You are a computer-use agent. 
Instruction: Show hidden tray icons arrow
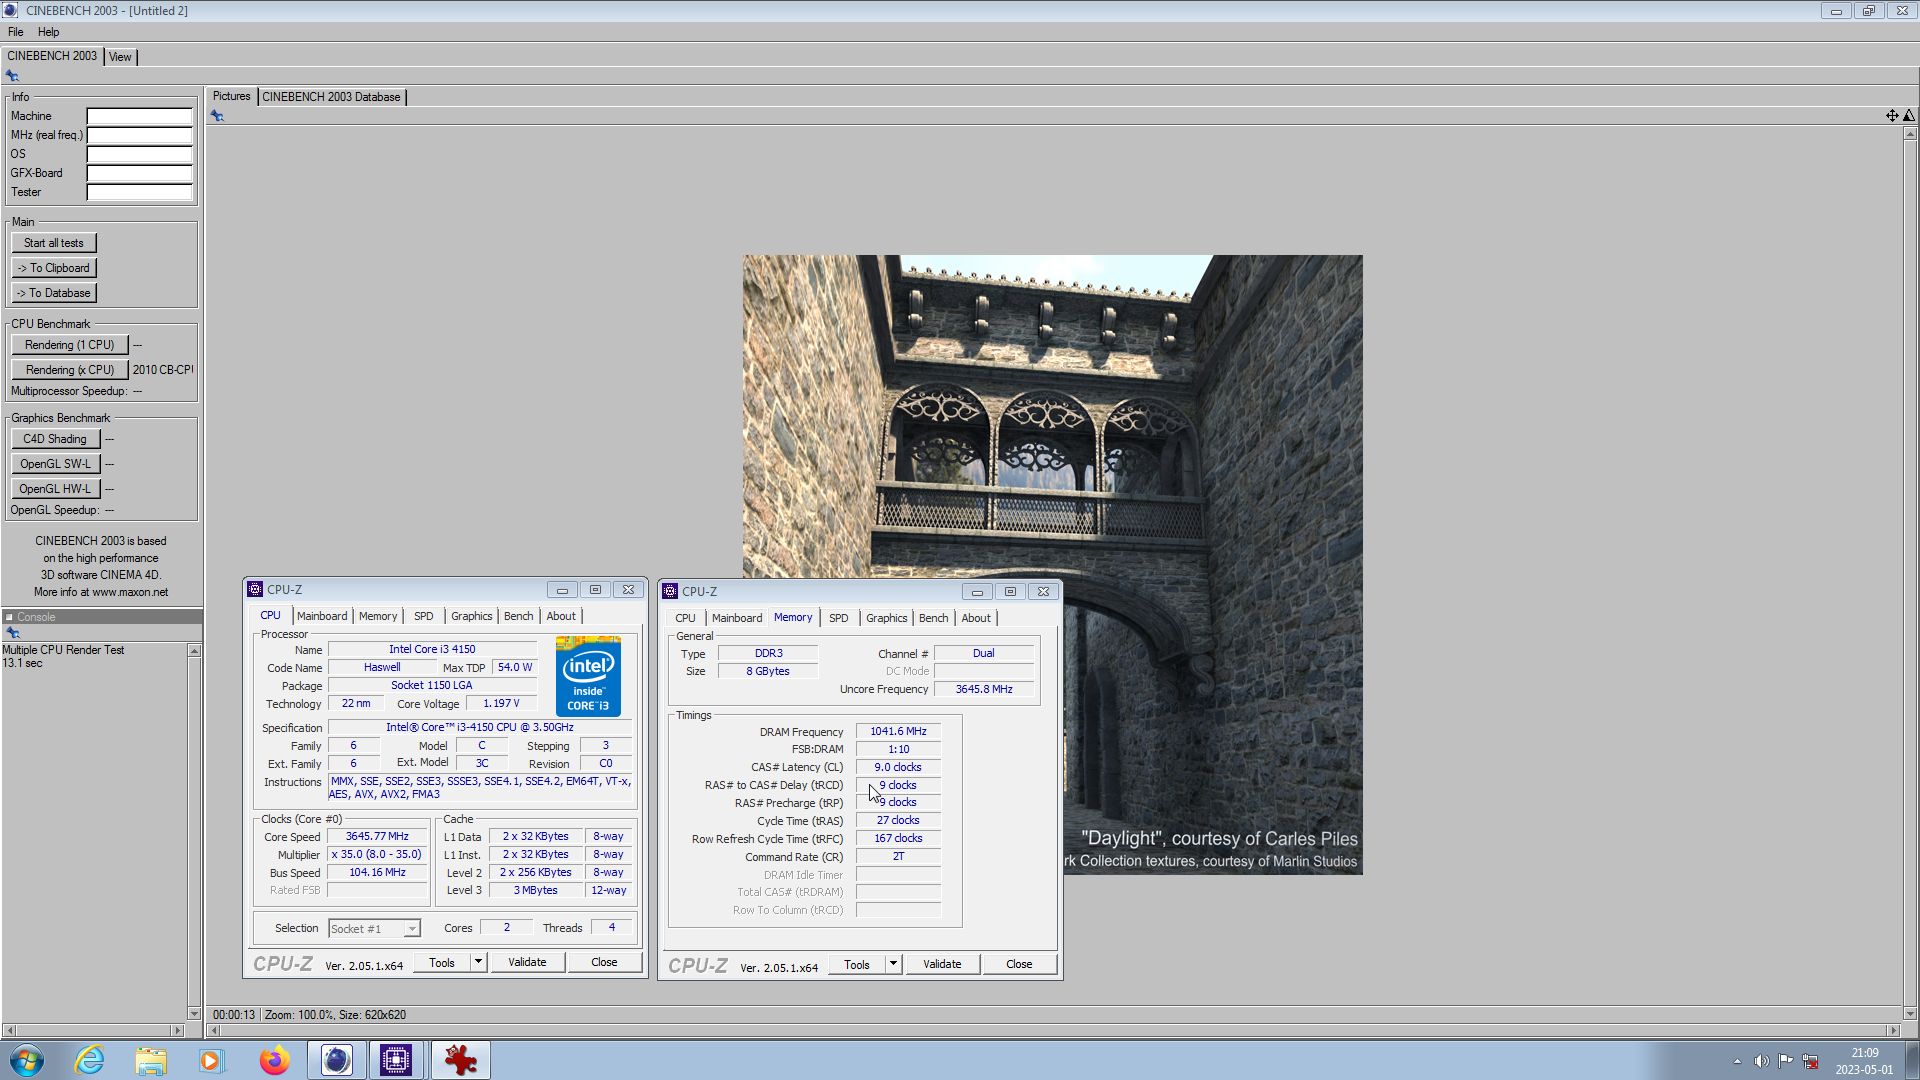pos(1737,1061)
